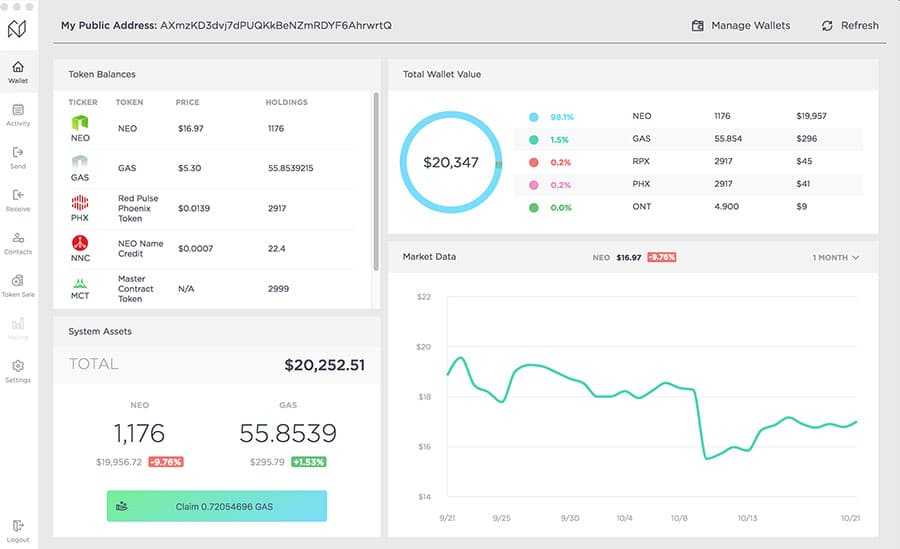Click $19,957 NEO wallet value
Viewport: 900px width, 549px height.
pyautogui.click(x=811, y=116)
